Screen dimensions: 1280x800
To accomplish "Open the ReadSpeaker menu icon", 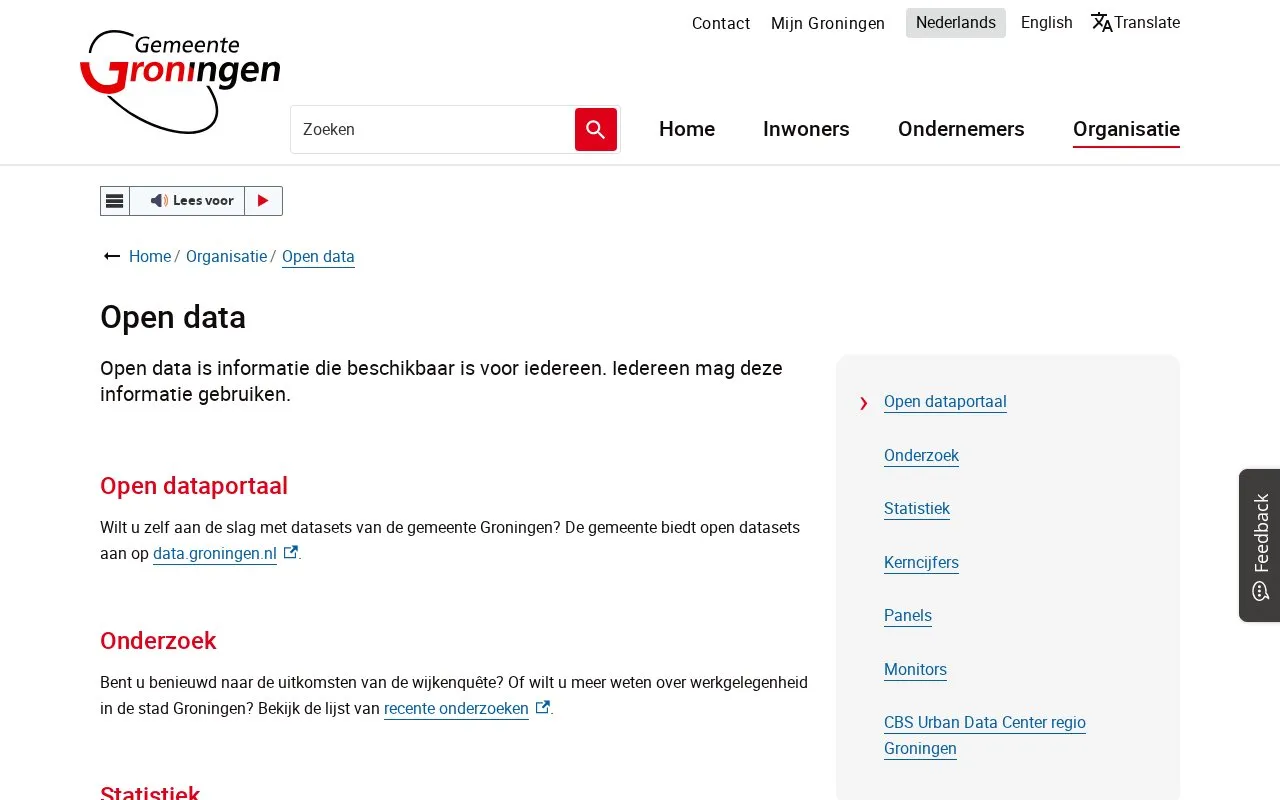I will 115,201.
